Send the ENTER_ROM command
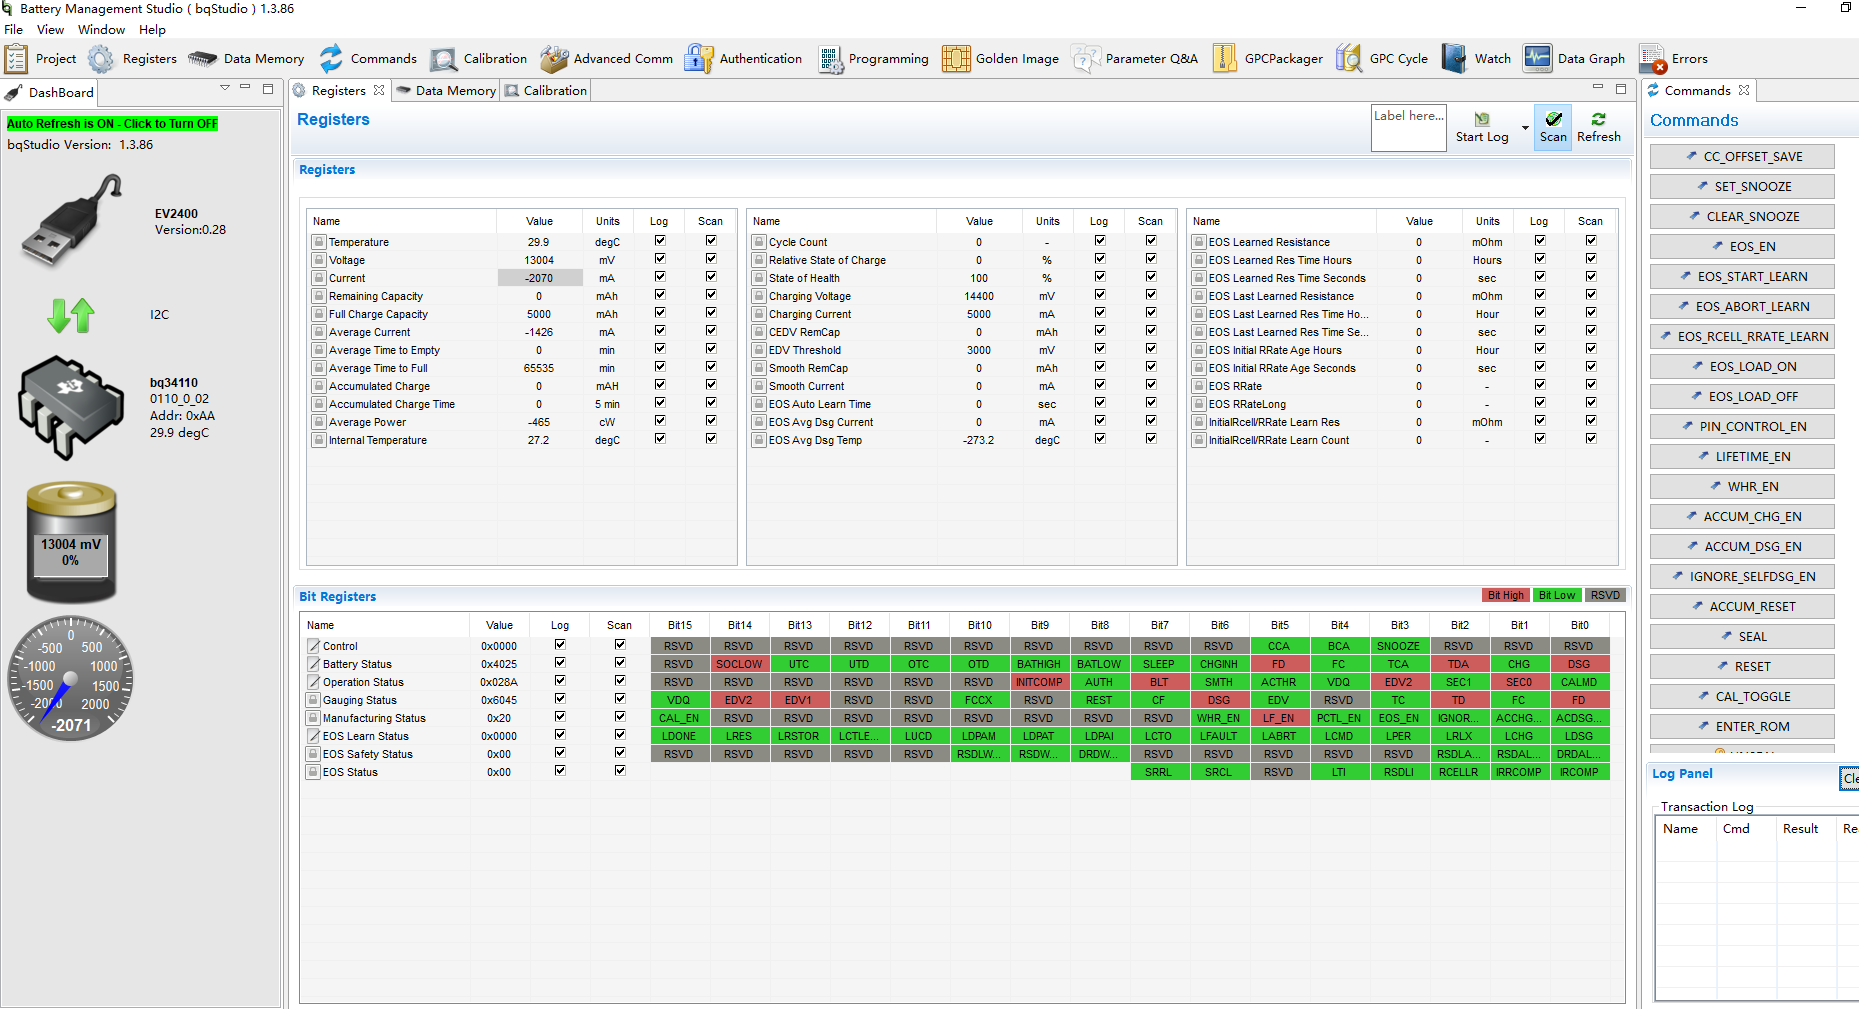Screen dimensions: 1859x1009 pos(1742,727)
